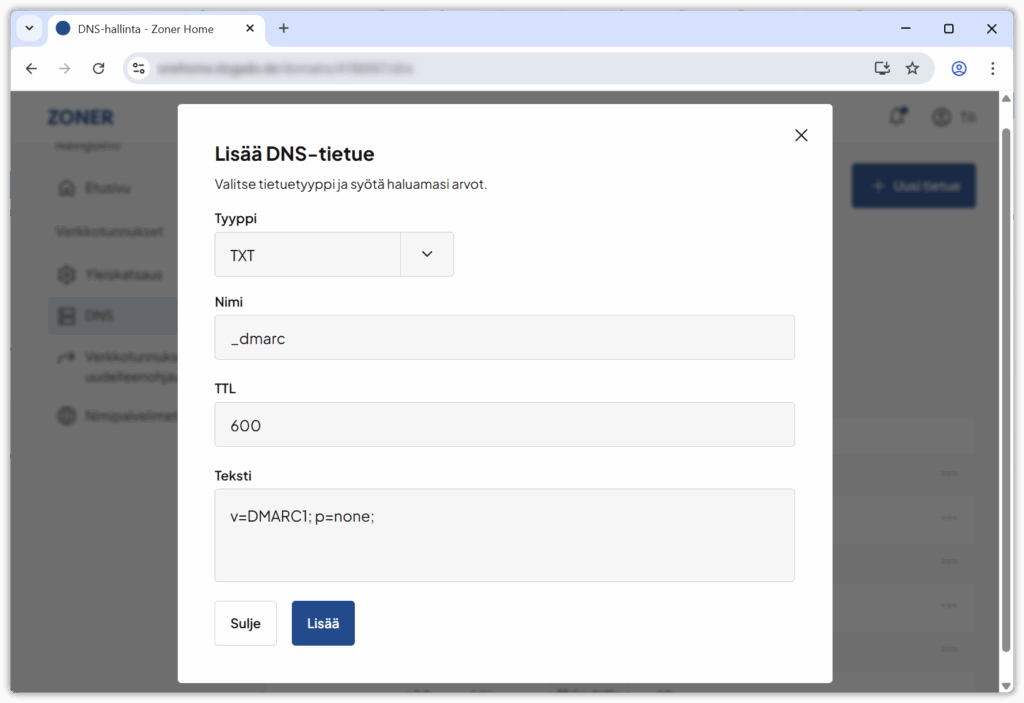Click the install app icon in address bar
This screenshot has height=703, width=1024.
[x=882, y=69]
